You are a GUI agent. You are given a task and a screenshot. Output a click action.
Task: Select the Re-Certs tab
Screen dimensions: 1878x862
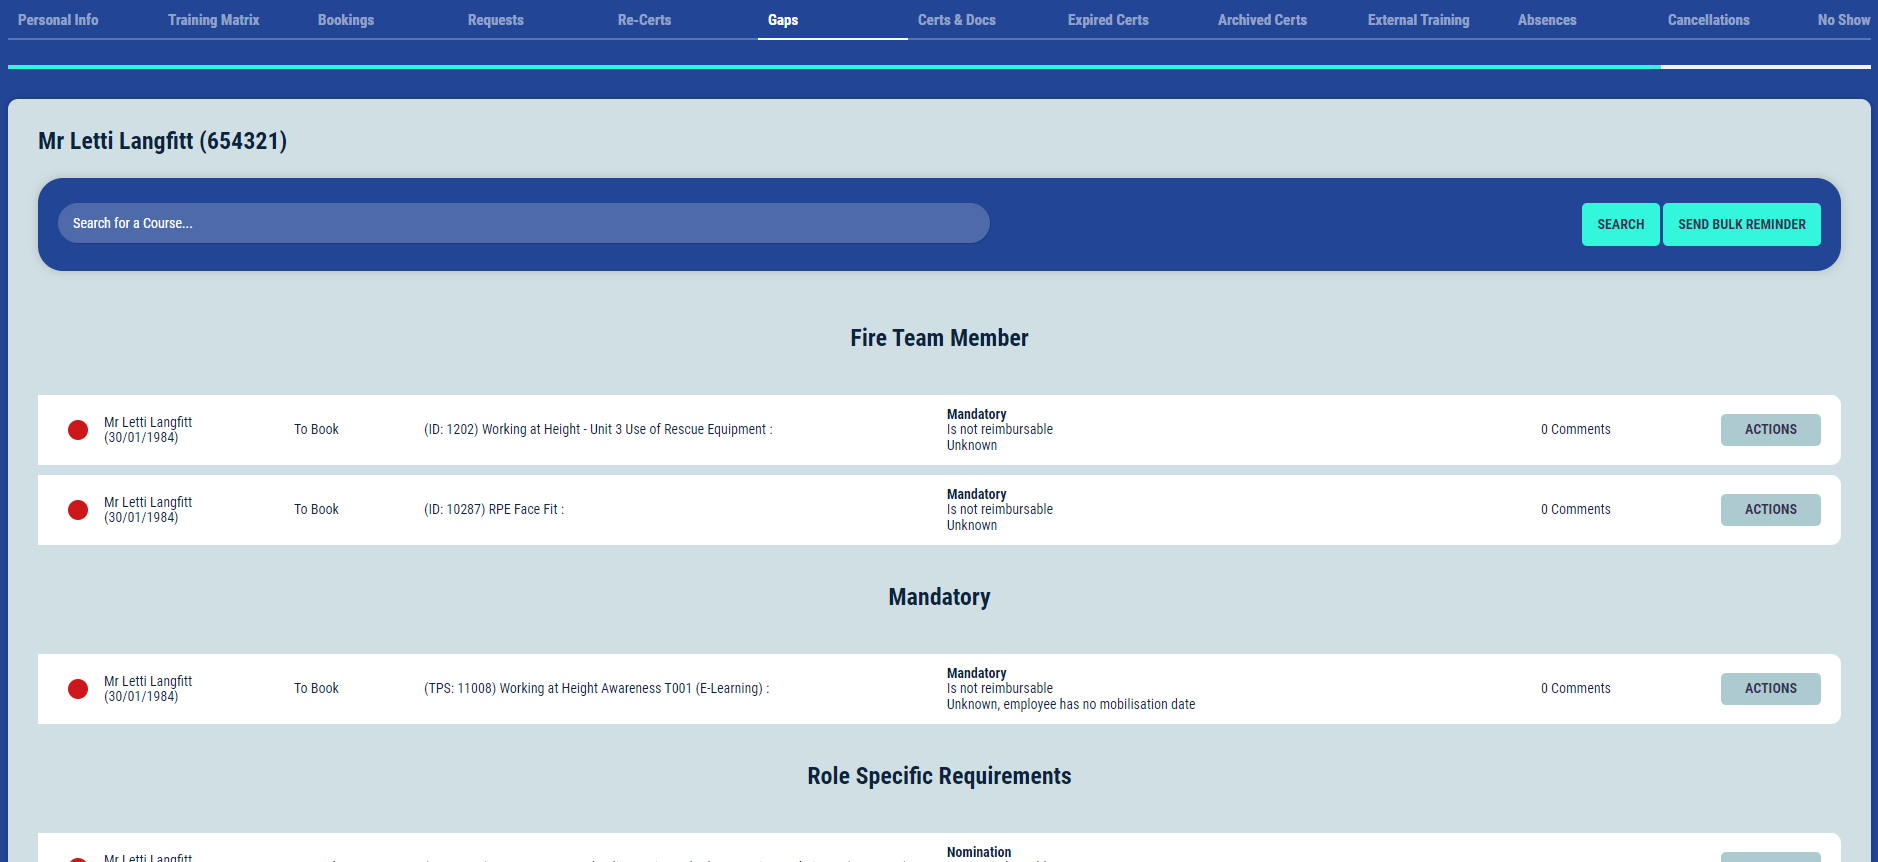(x=644, y=20)
